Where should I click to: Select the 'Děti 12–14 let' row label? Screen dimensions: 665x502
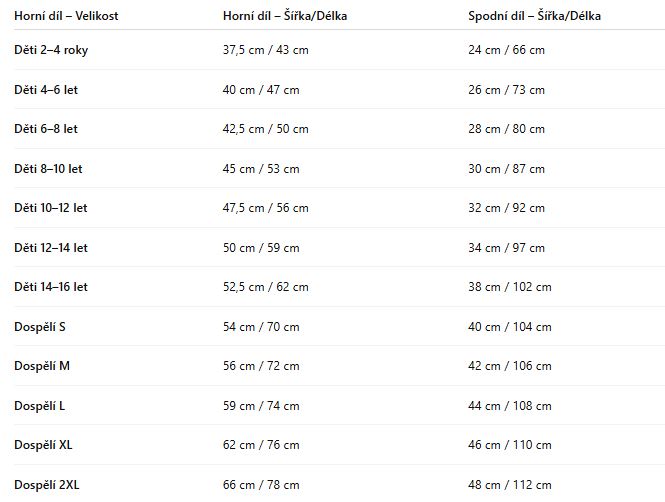pos(52,247)
